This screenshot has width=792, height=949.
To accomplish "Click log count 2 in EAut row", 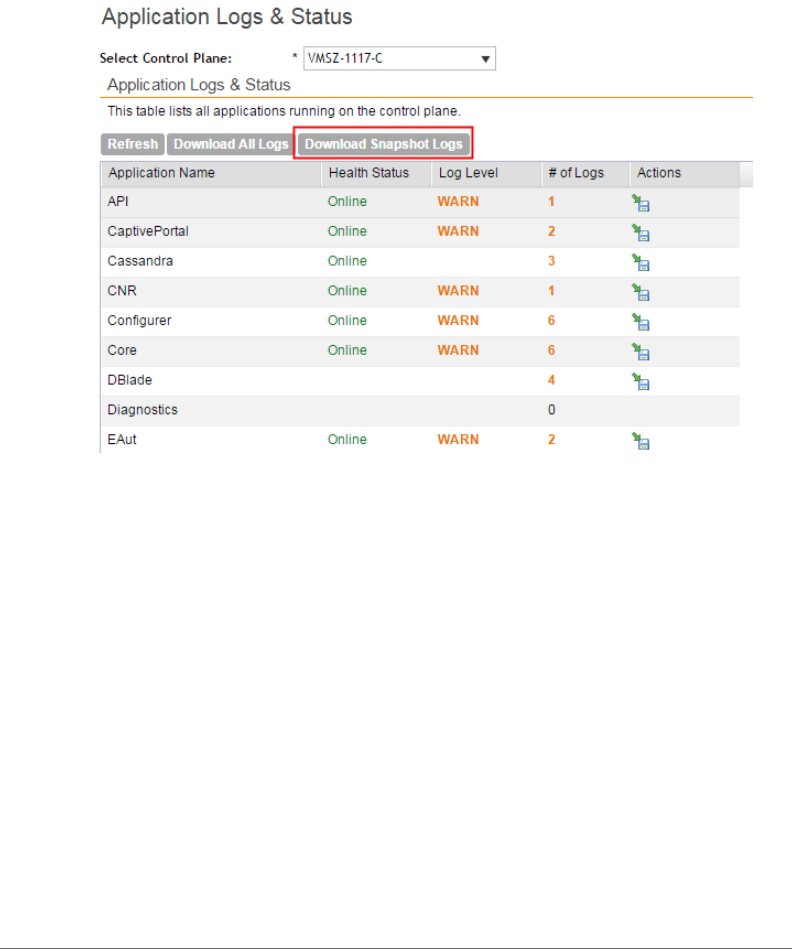I will pos(551,439).
